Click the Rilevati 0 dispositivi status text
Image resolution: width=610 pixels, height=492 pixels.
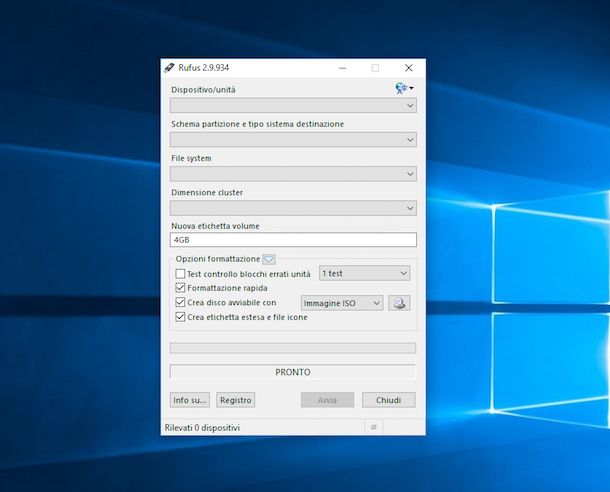202,428
